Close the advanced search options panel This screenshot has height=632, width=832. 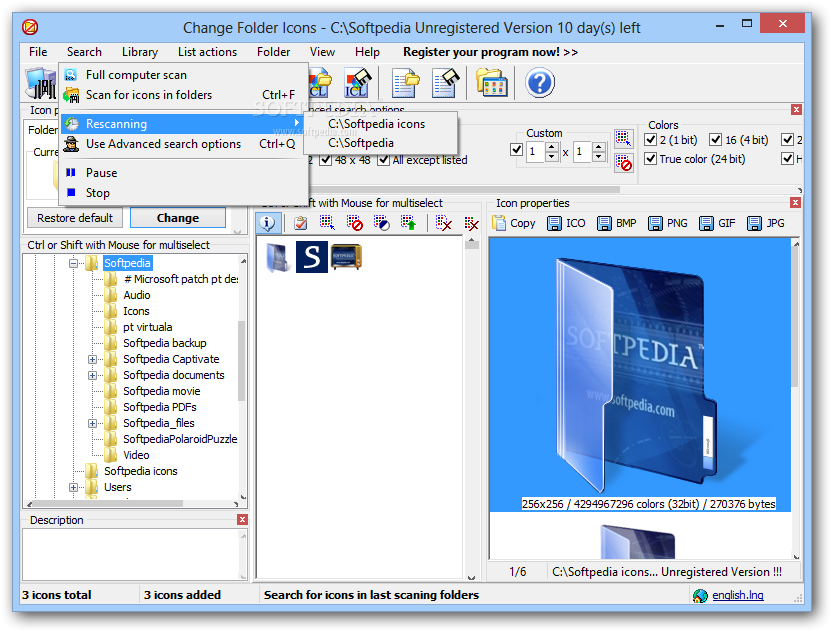[796, 110]
